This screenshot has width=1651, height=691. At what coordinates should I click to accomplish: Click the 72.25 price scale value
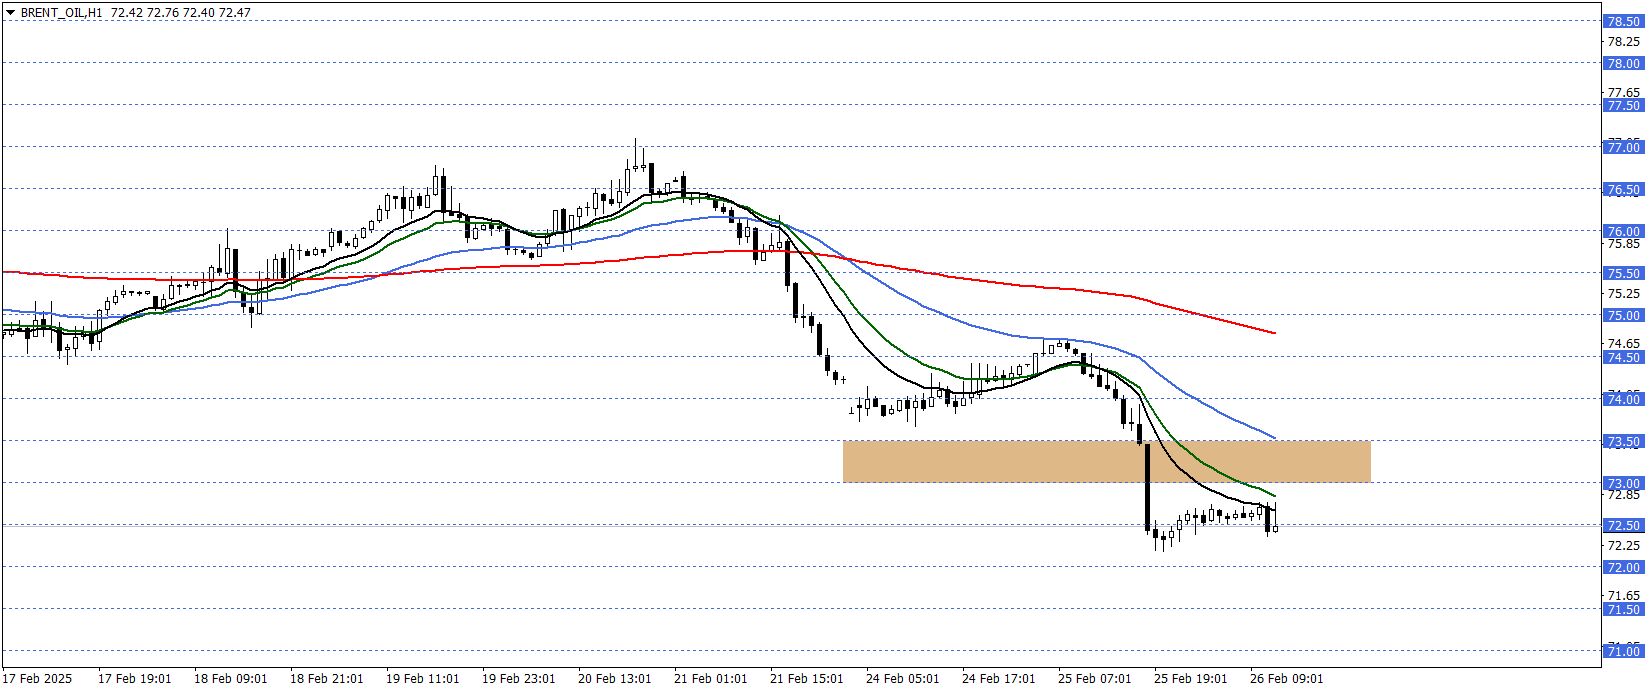pos(1623,546)
